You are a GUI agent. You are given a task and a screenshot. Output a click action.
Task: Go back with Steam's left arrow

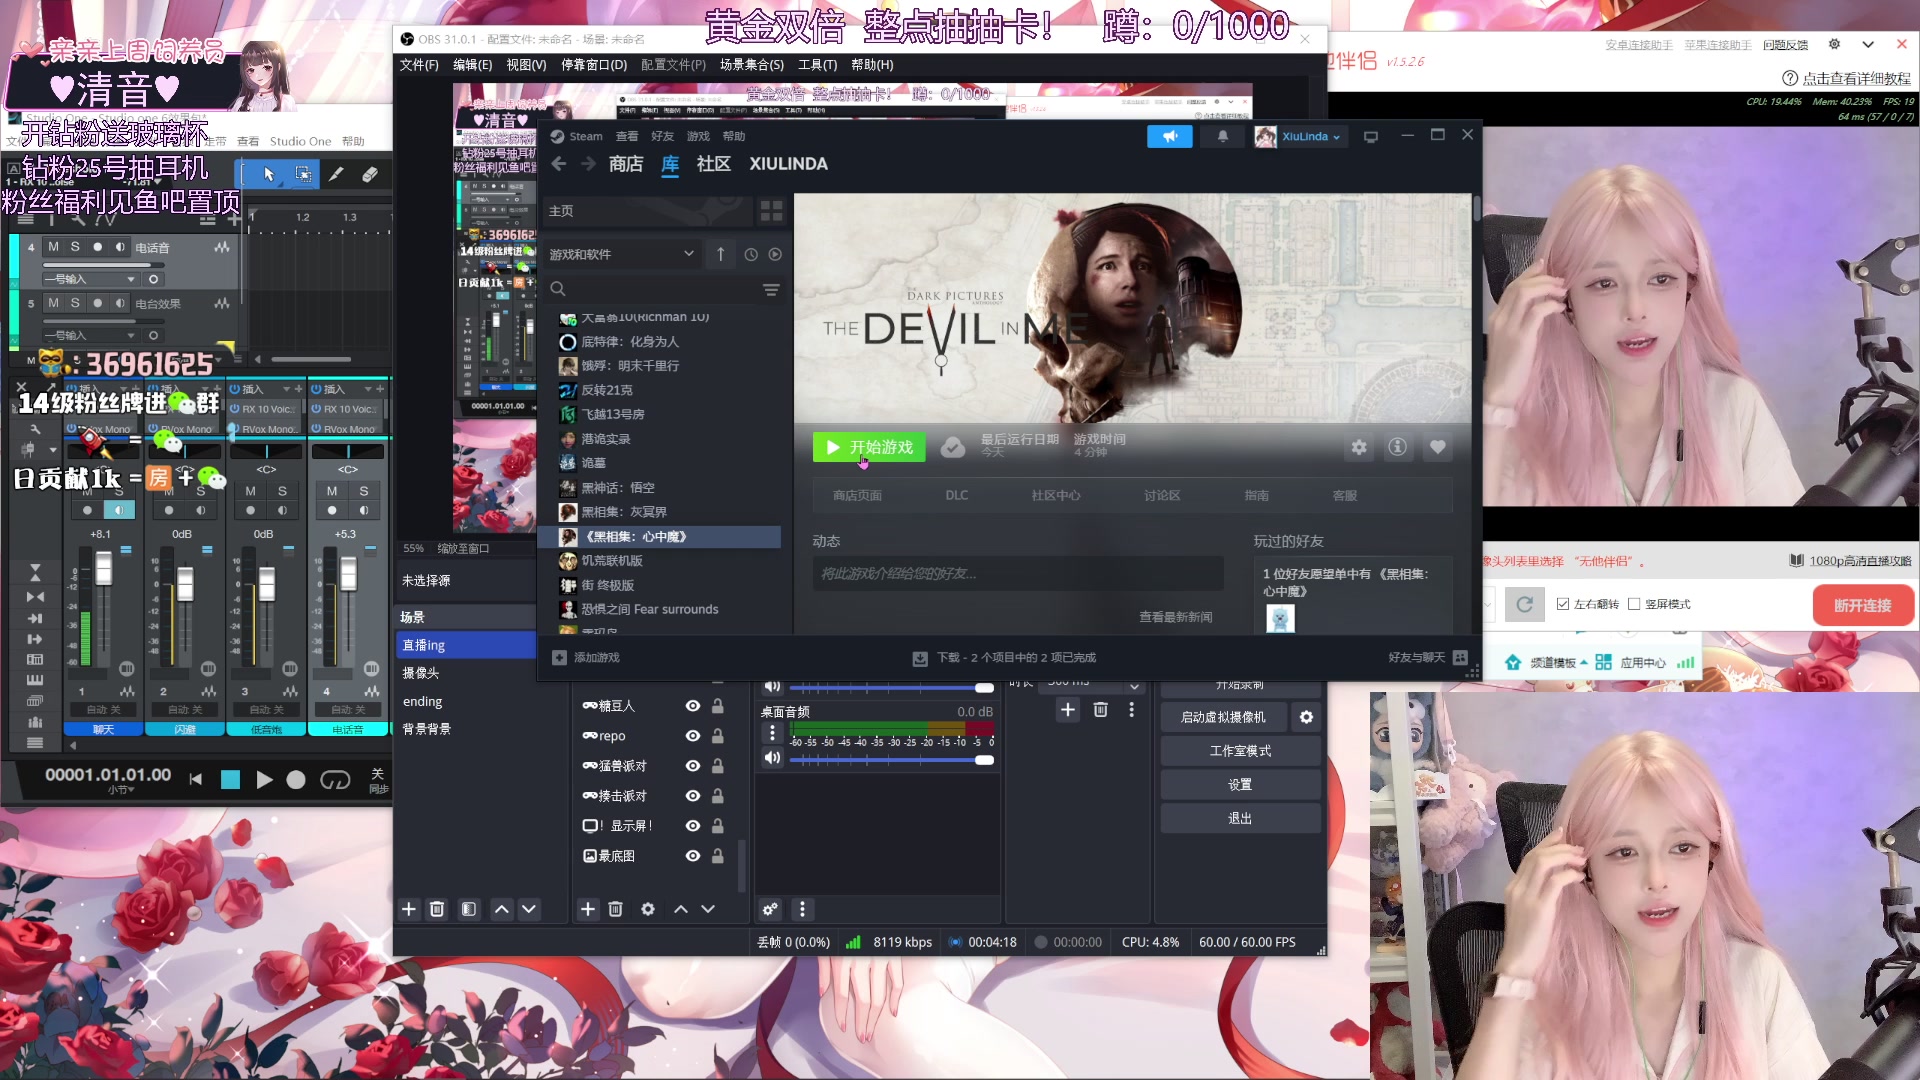click(559, 164)
